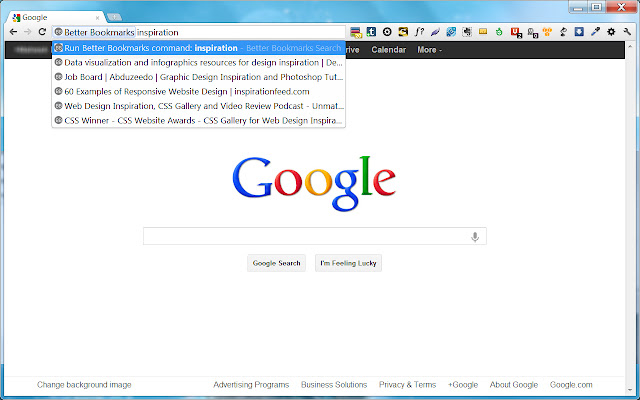Screen dimensions: 640x400
Task: Click the desk lamp extension icon
Action: click(563, 31)
